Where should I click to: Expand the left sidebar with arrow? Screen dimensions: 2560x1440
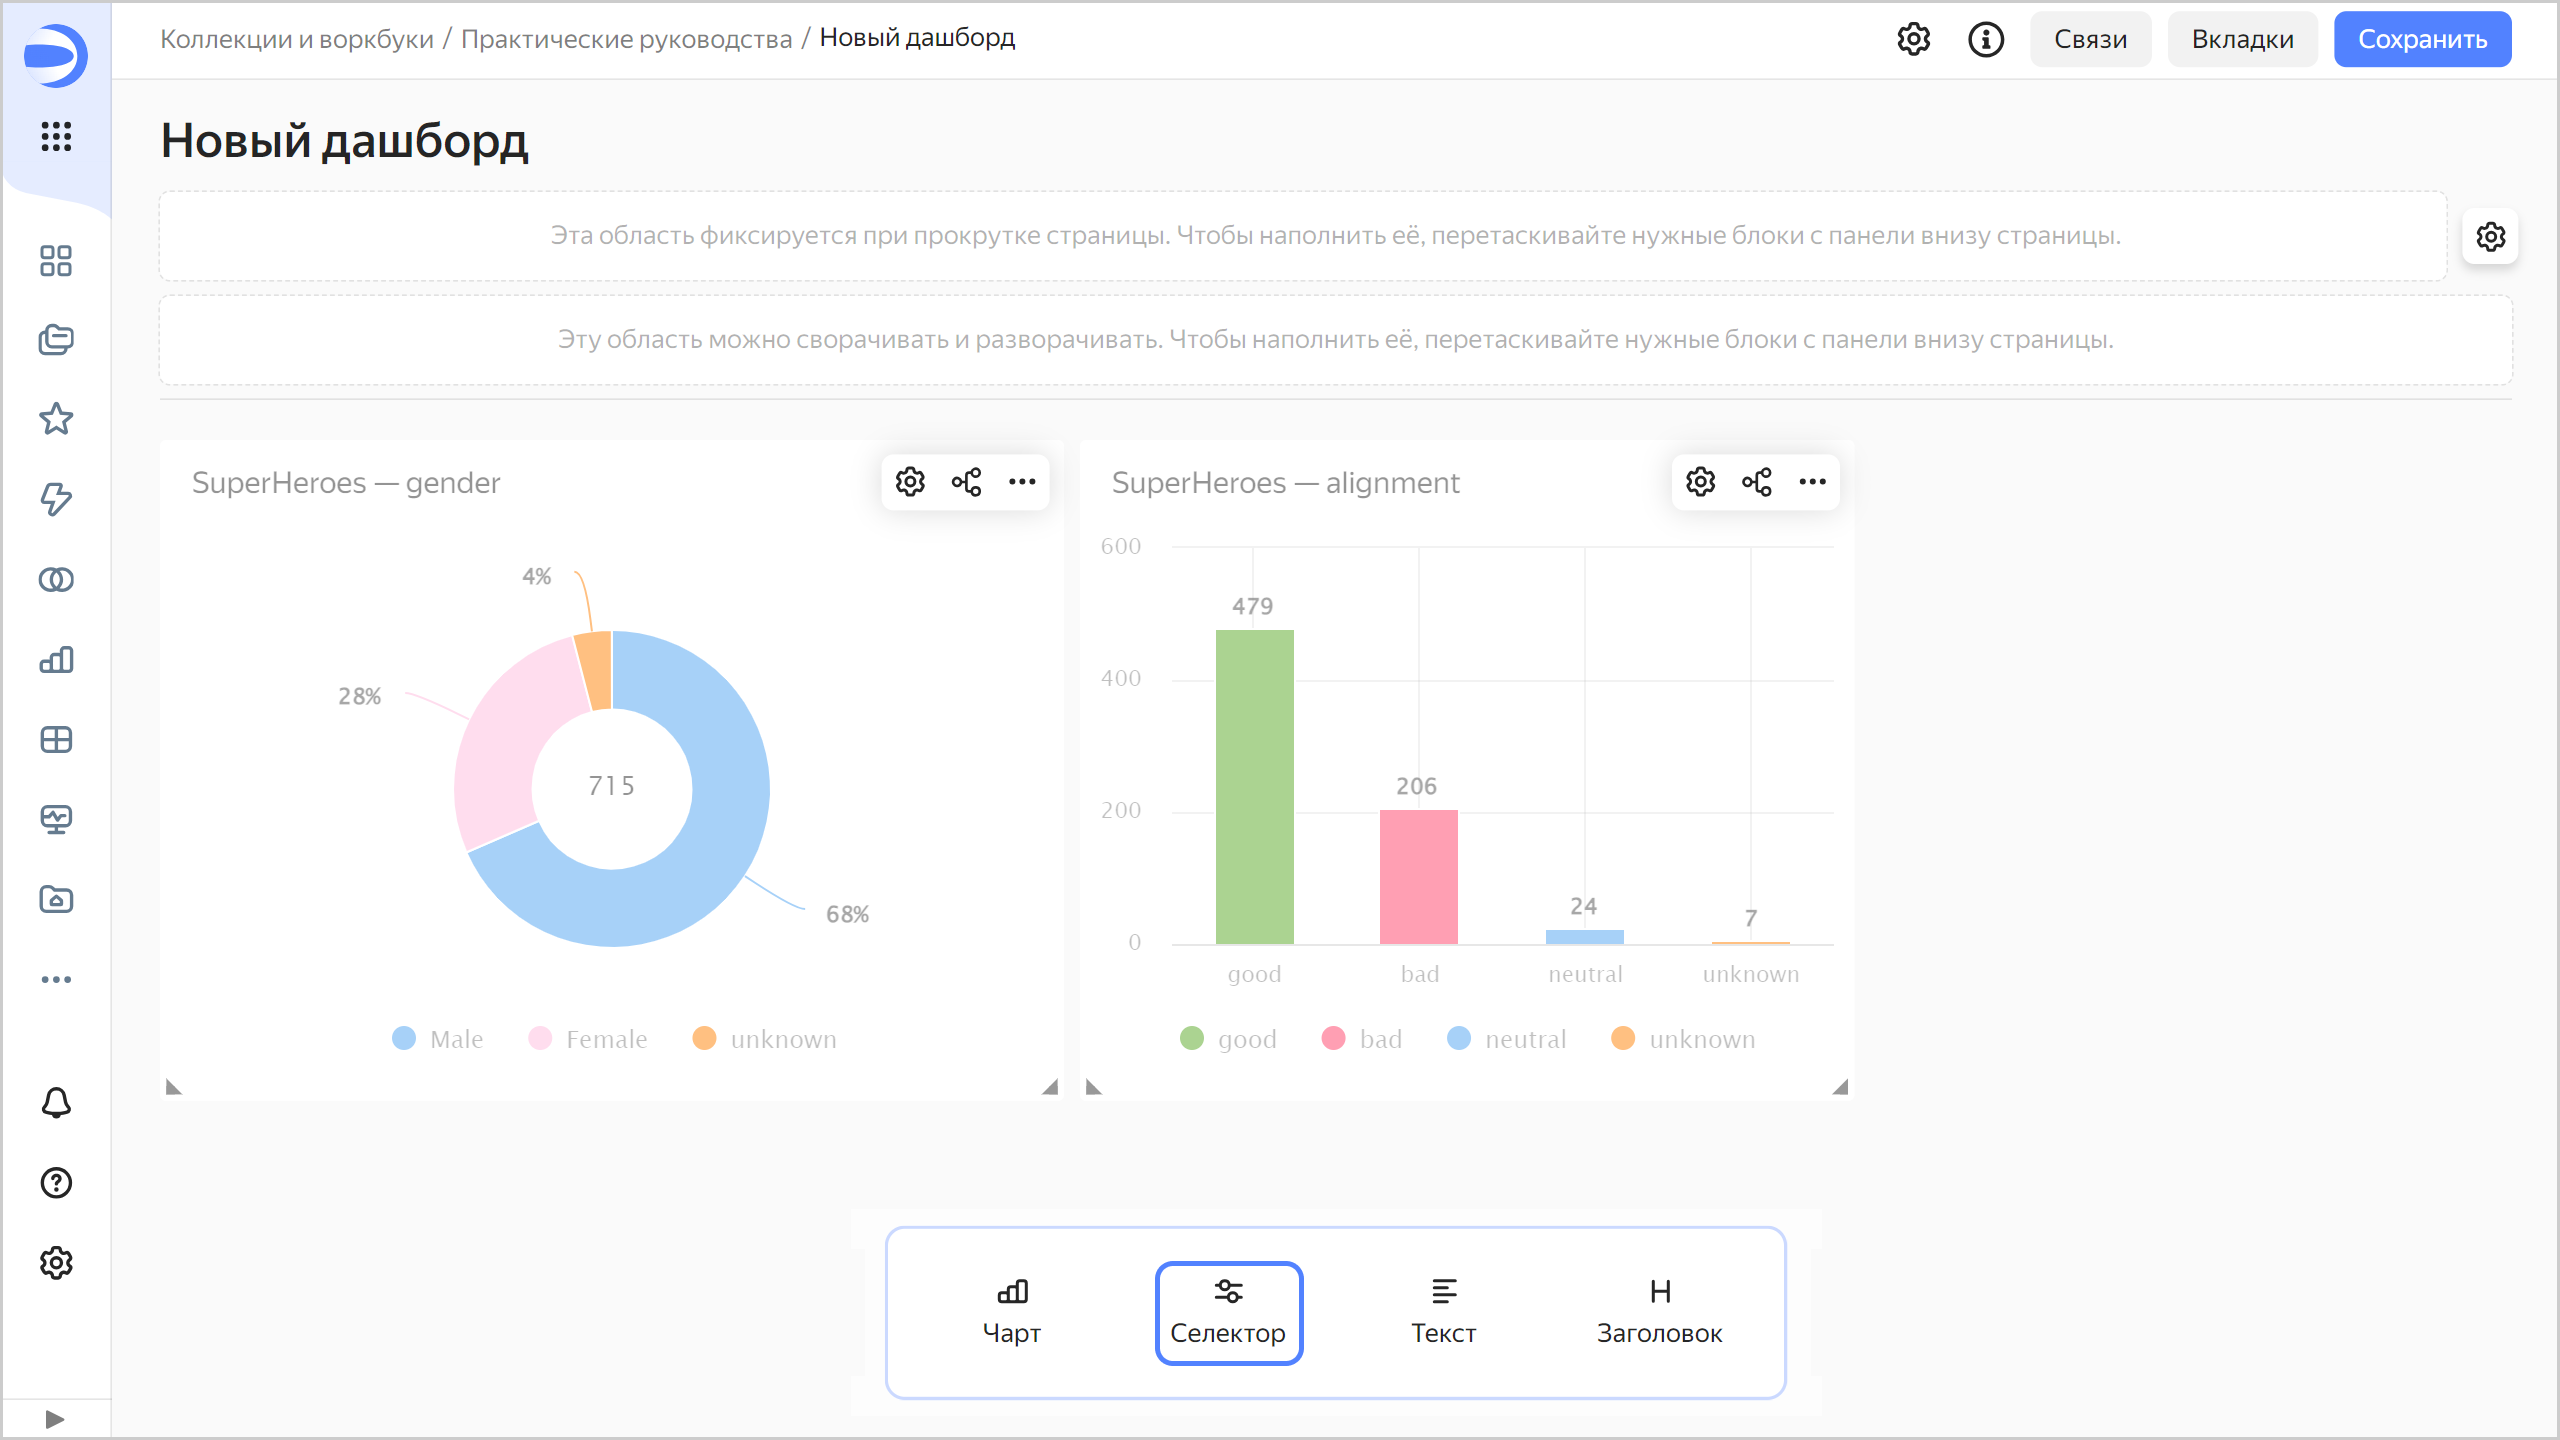pyautogui.click(x=56, y=1419)
